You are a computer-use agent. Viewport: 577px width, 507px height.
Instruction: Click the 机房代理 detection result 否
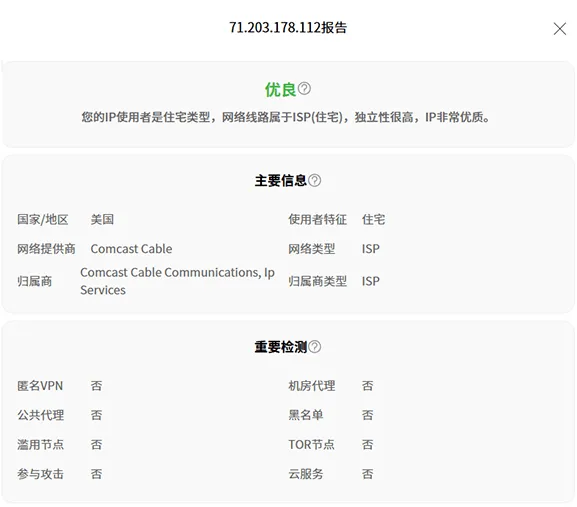click(x=367, y=386)
